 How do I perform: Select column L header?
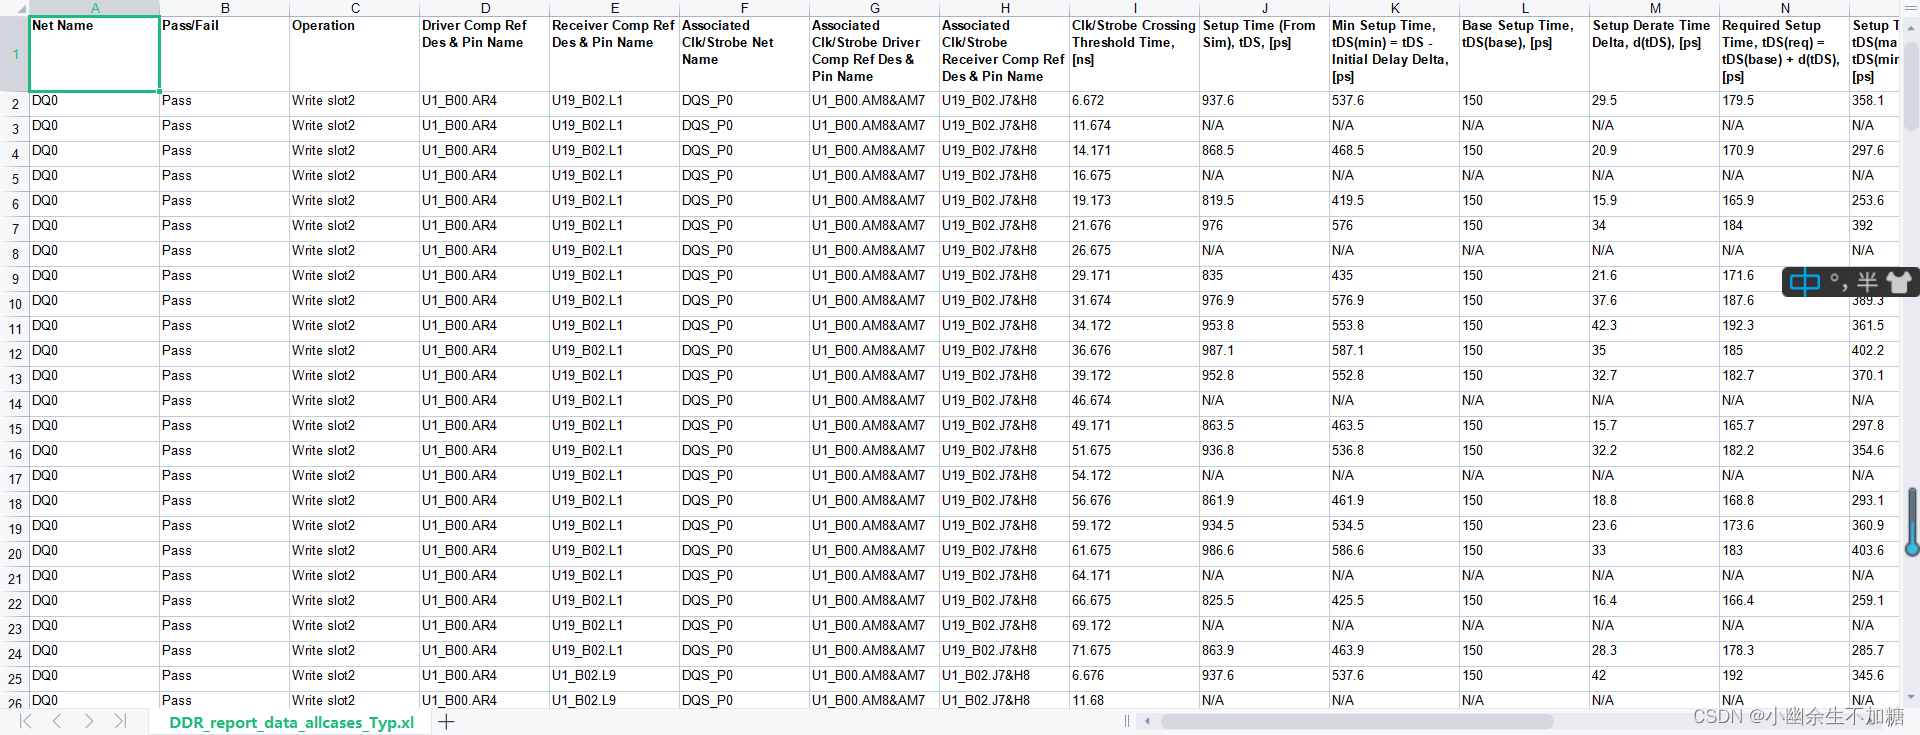click(x=1525, y=7)
